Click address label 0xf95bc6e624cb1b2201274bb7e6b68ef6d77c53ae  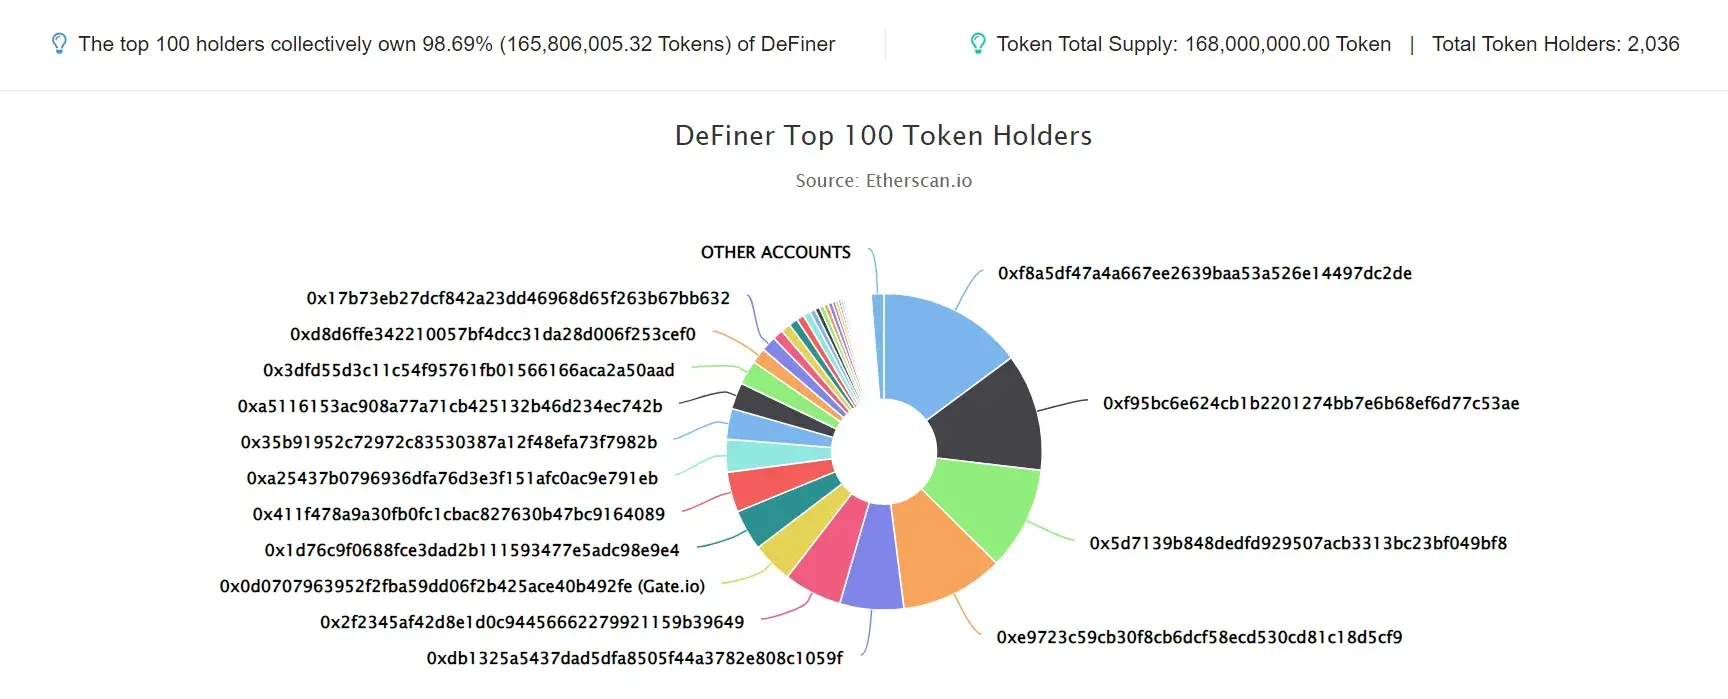click(1311, 403)
